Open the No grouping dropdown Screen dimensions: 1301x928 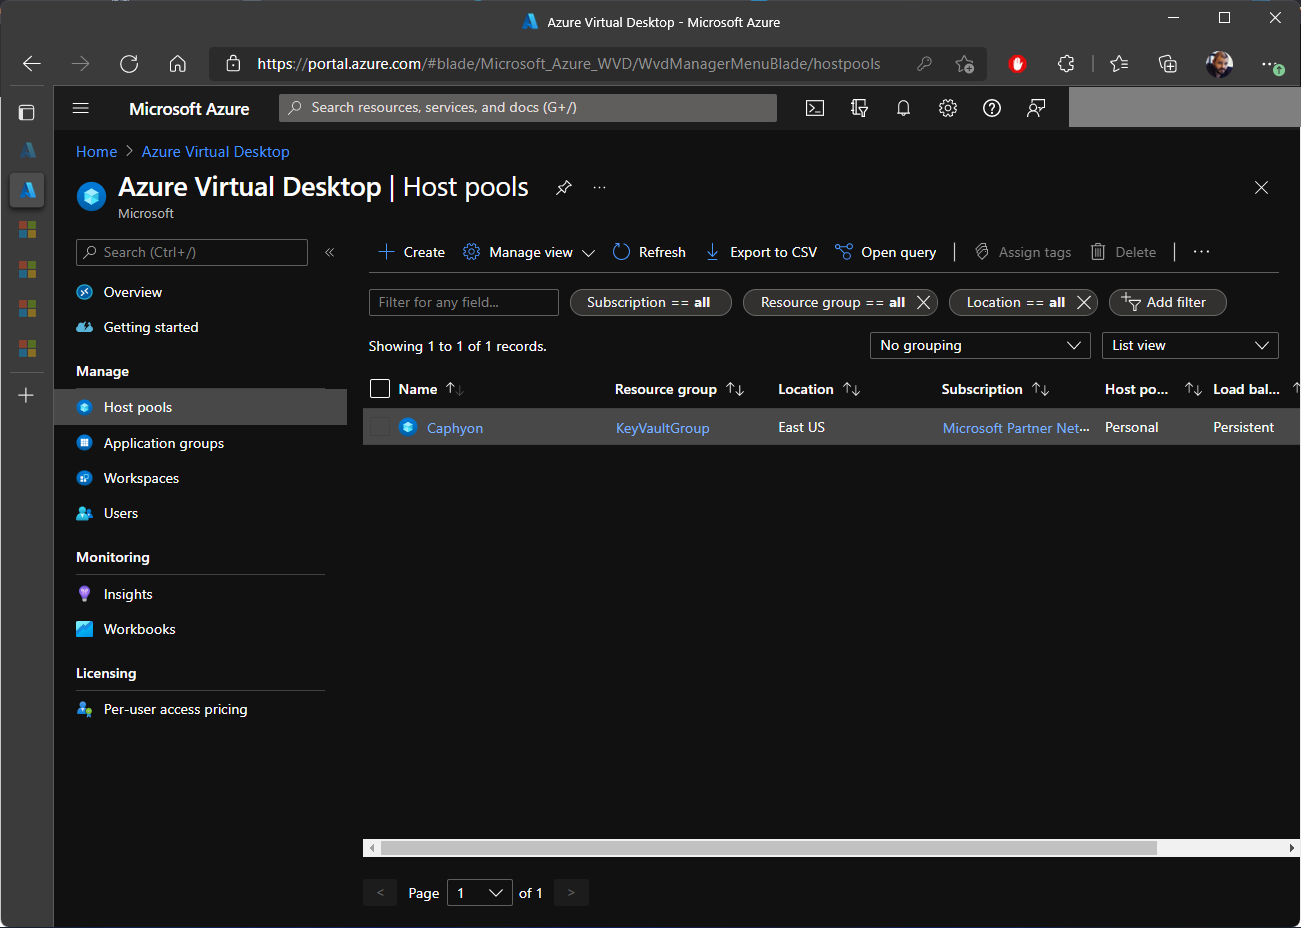pos(980,345)
